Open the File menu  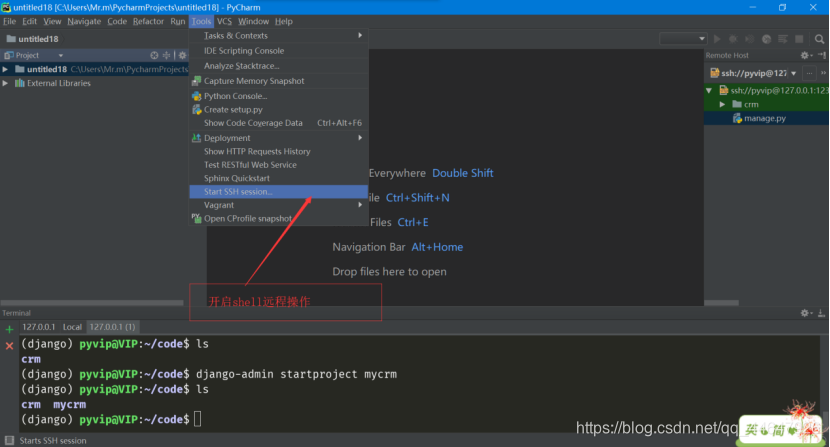(10, 21)
